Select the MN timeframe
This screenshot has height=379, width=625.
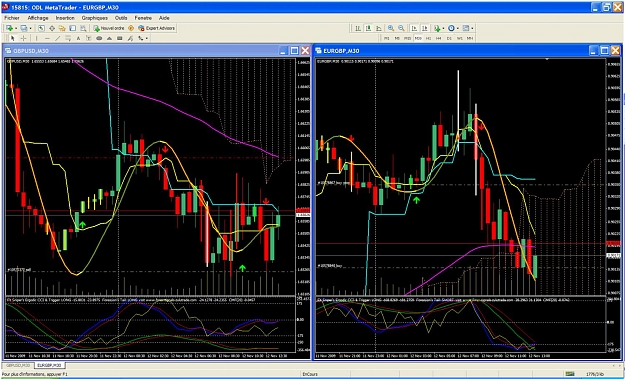coord(470,38)
